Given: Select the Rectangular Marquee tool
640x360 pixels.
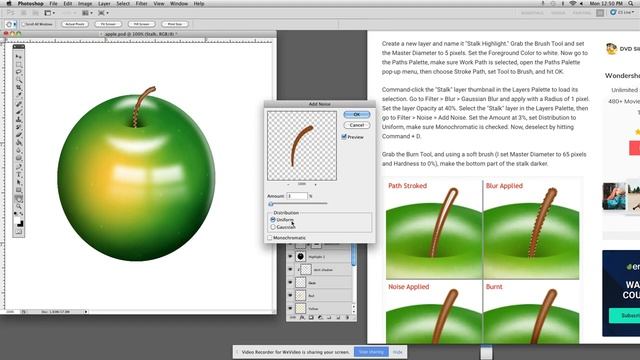Looking at the screenshot, I should click(18, 64).
